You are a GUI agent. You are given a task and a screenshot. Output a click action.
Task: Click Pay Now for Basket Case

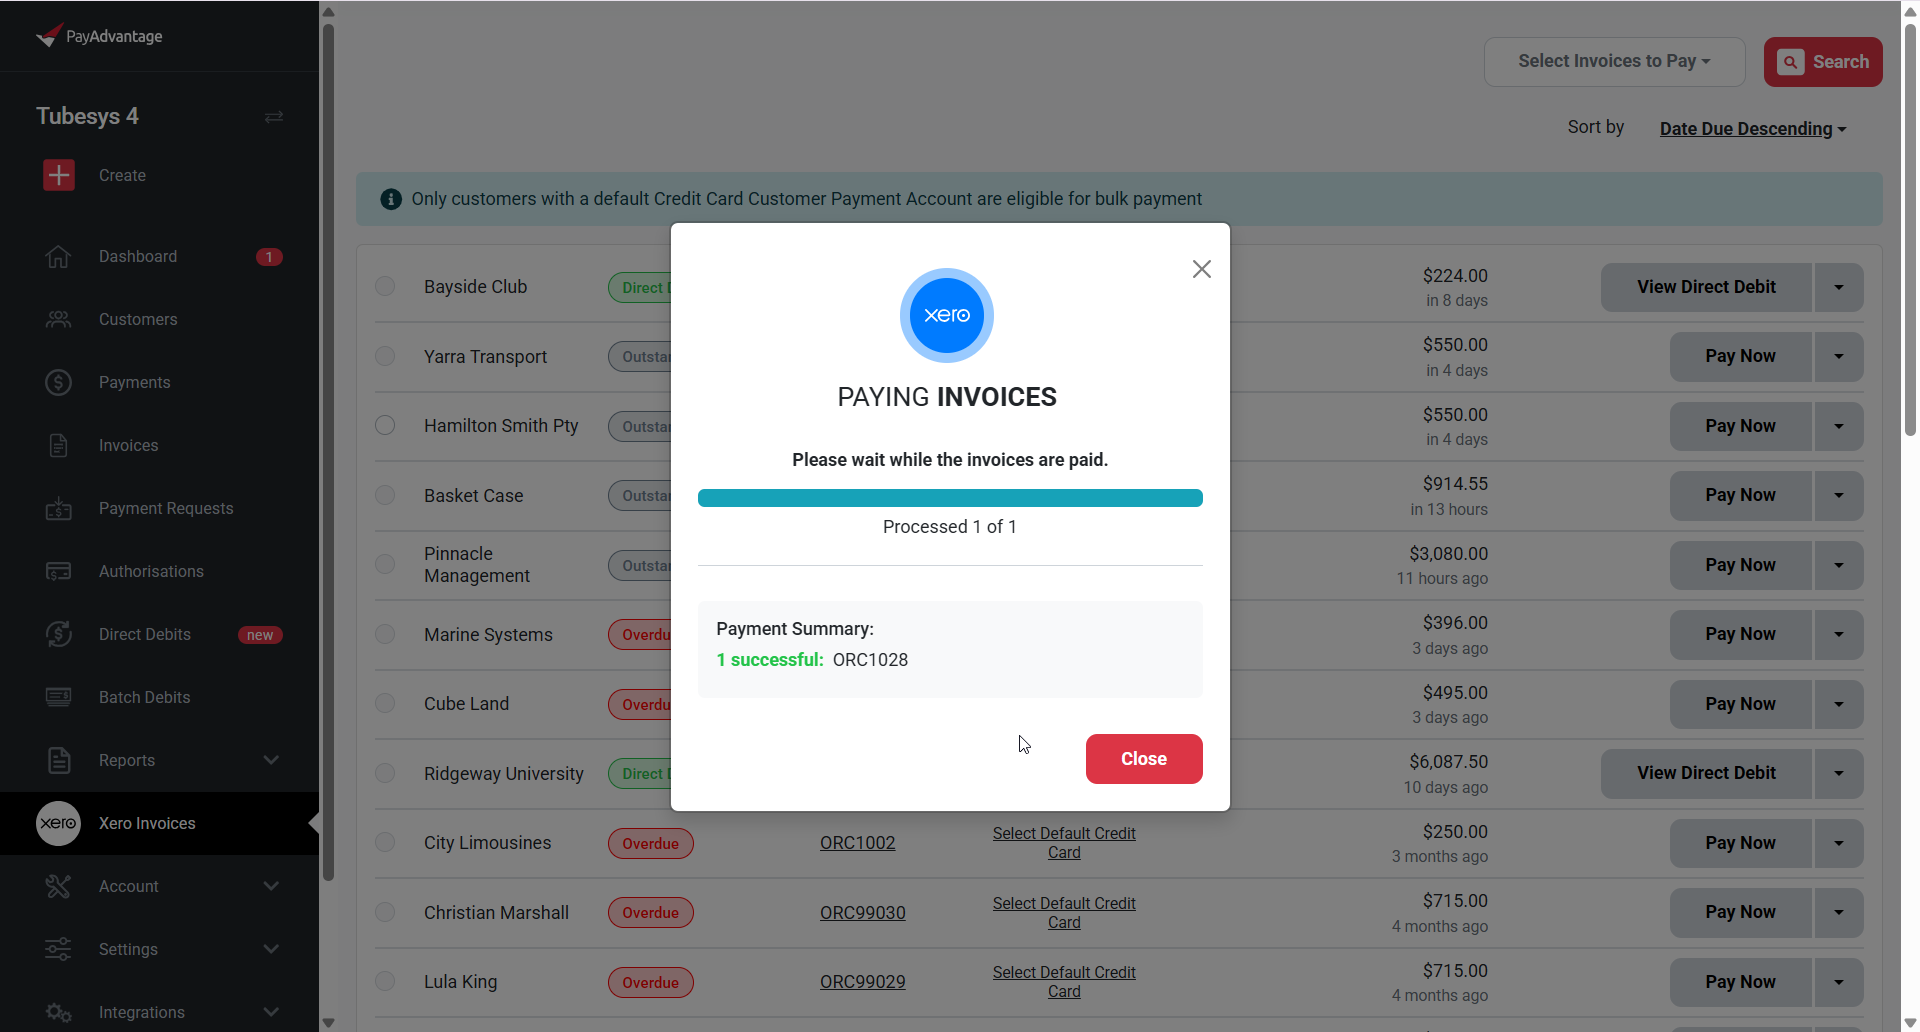pyautogui.click(x=1740, y=496)
